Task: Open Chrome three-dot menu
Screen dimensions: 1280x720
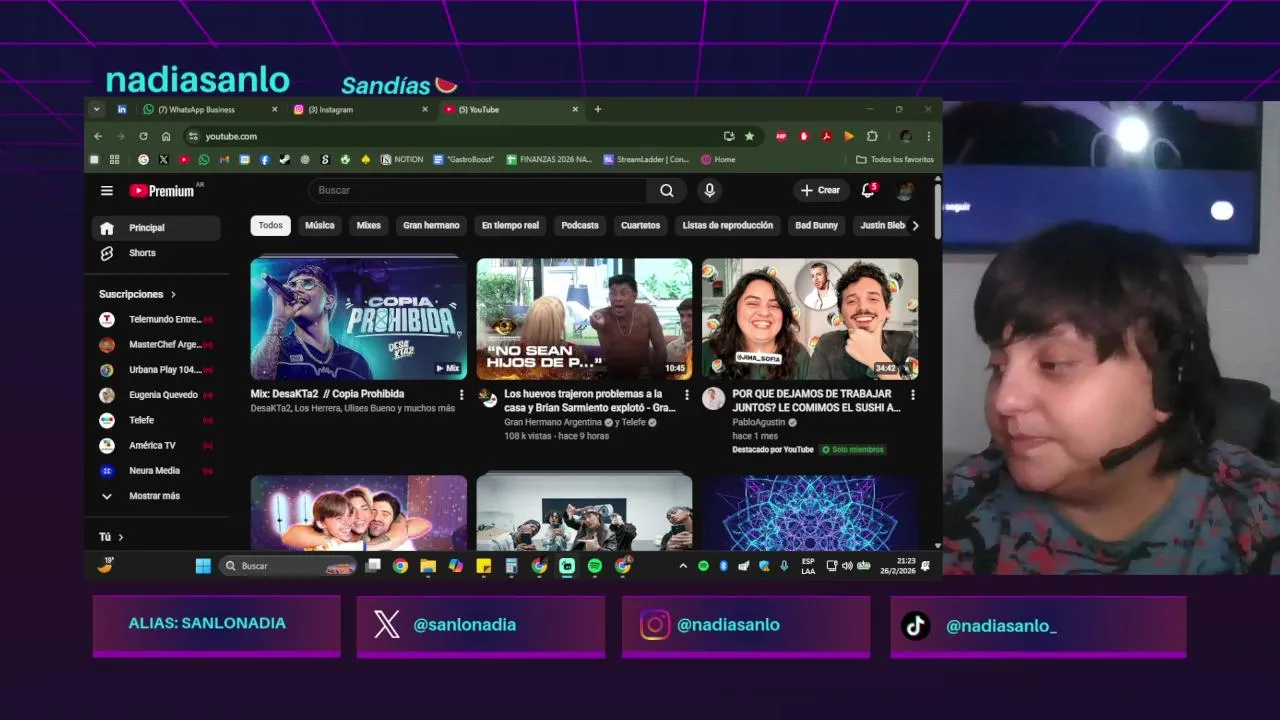Action: click(x=928, y=136)
